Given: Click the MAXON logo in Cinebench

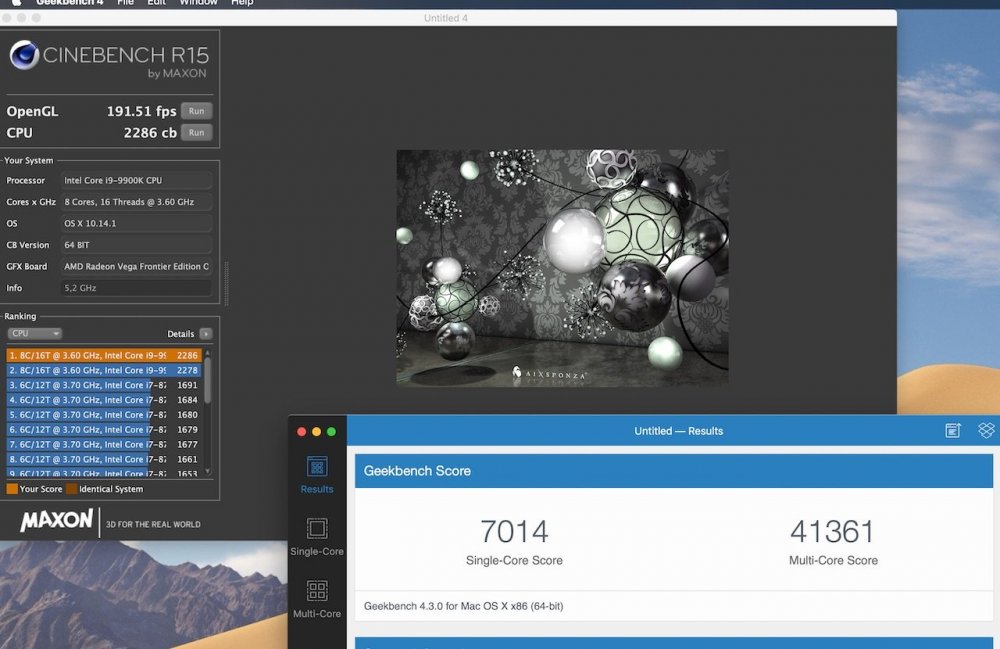Looking at the screenshot, I should [56, 520].
